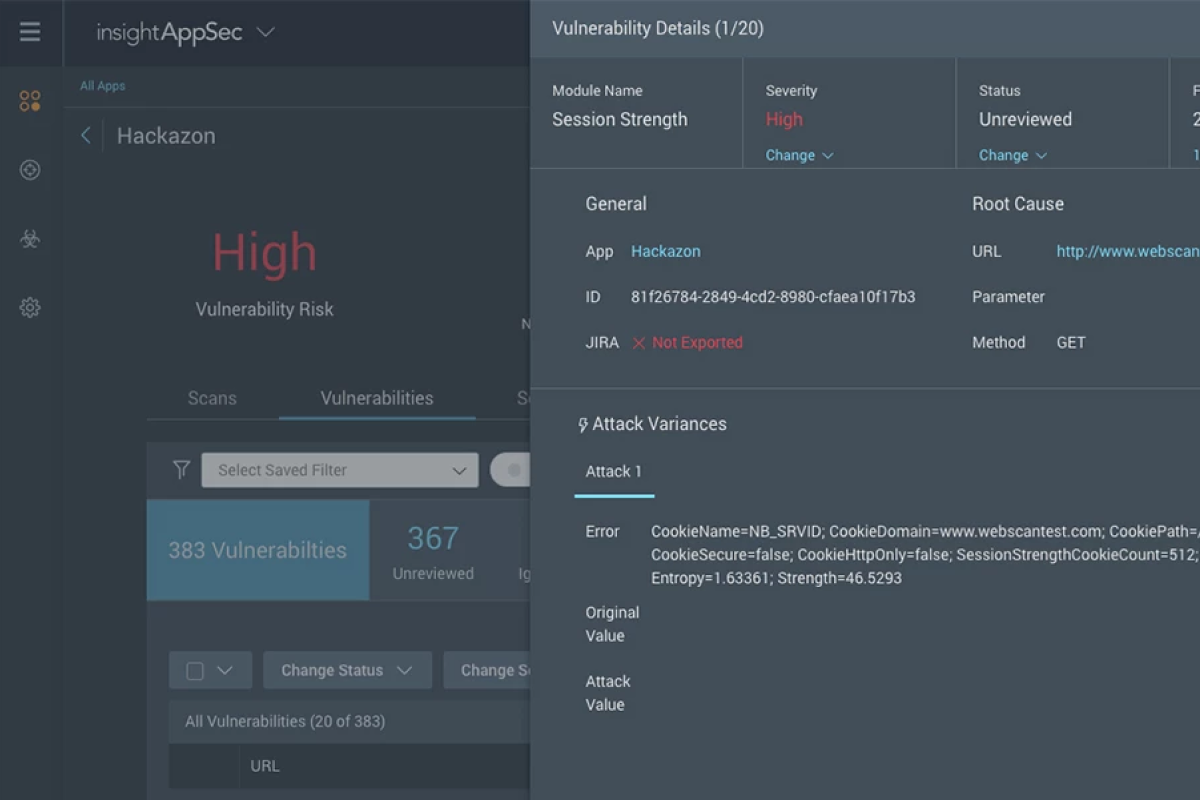Open the All Apps breadcrumb link
The image size is (1200, 800).
103,86
